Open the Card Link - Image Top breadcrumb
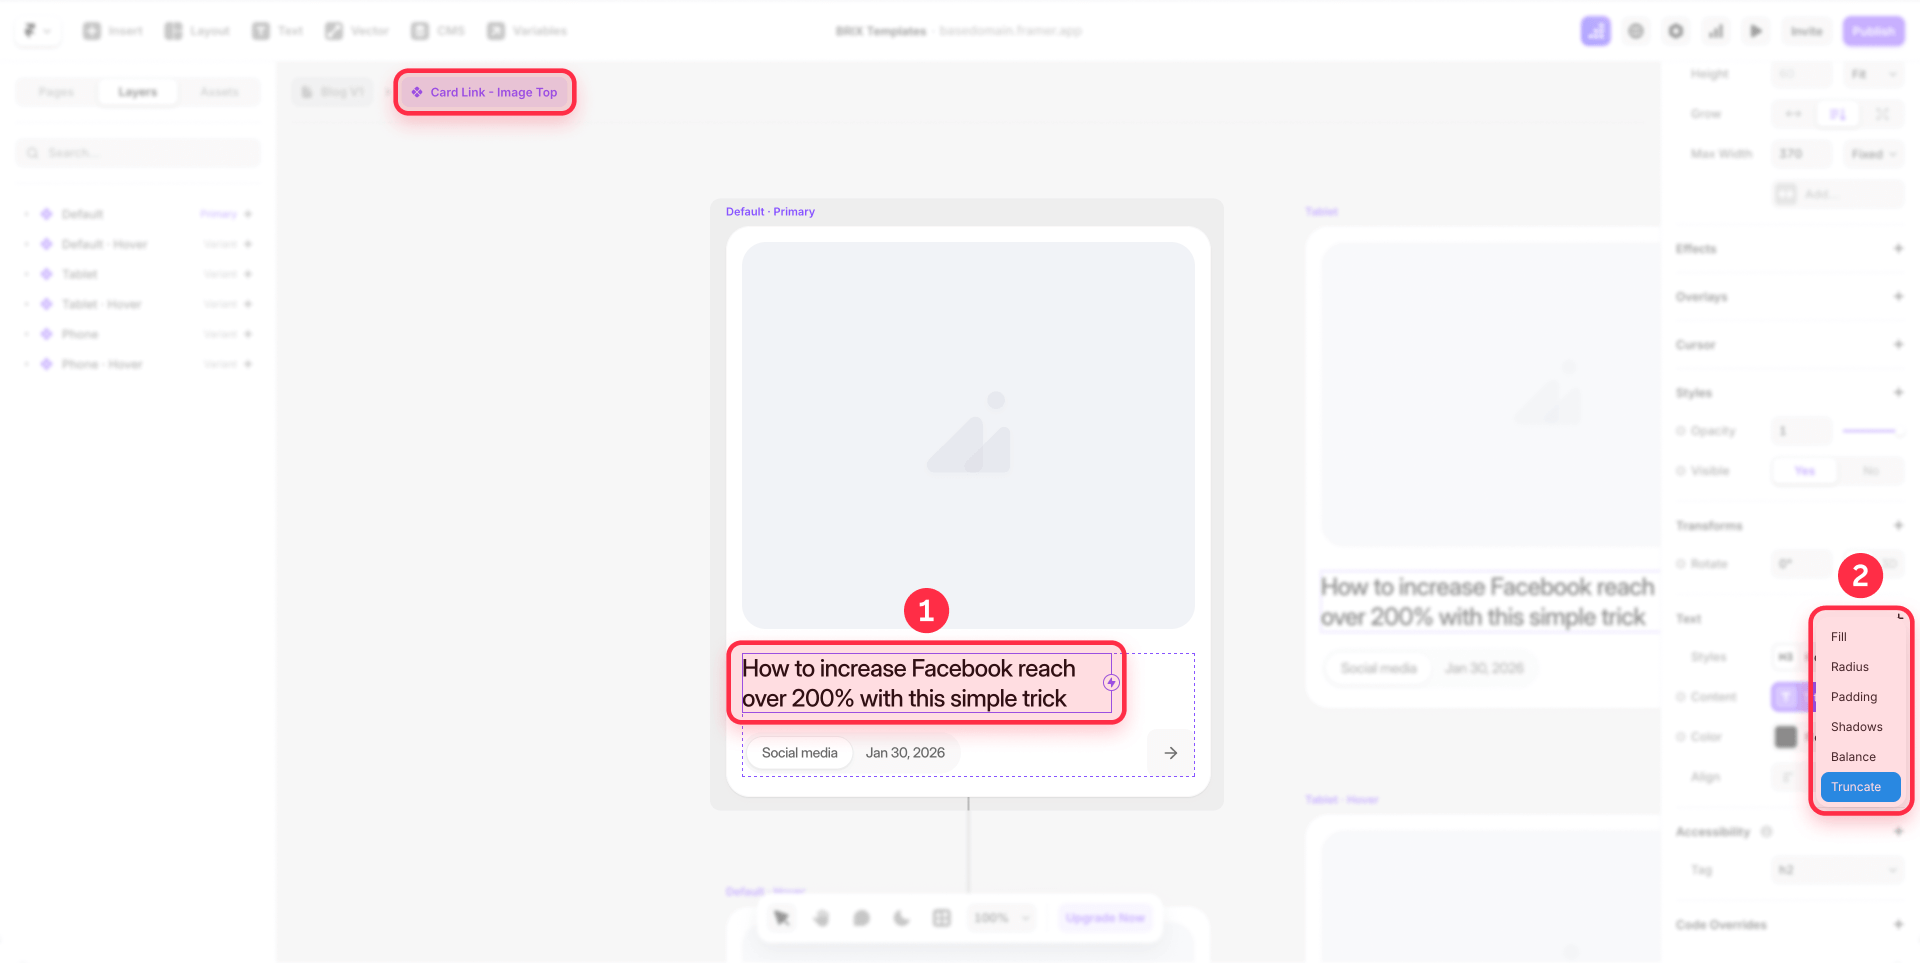1920x963 pixels. 484,92
